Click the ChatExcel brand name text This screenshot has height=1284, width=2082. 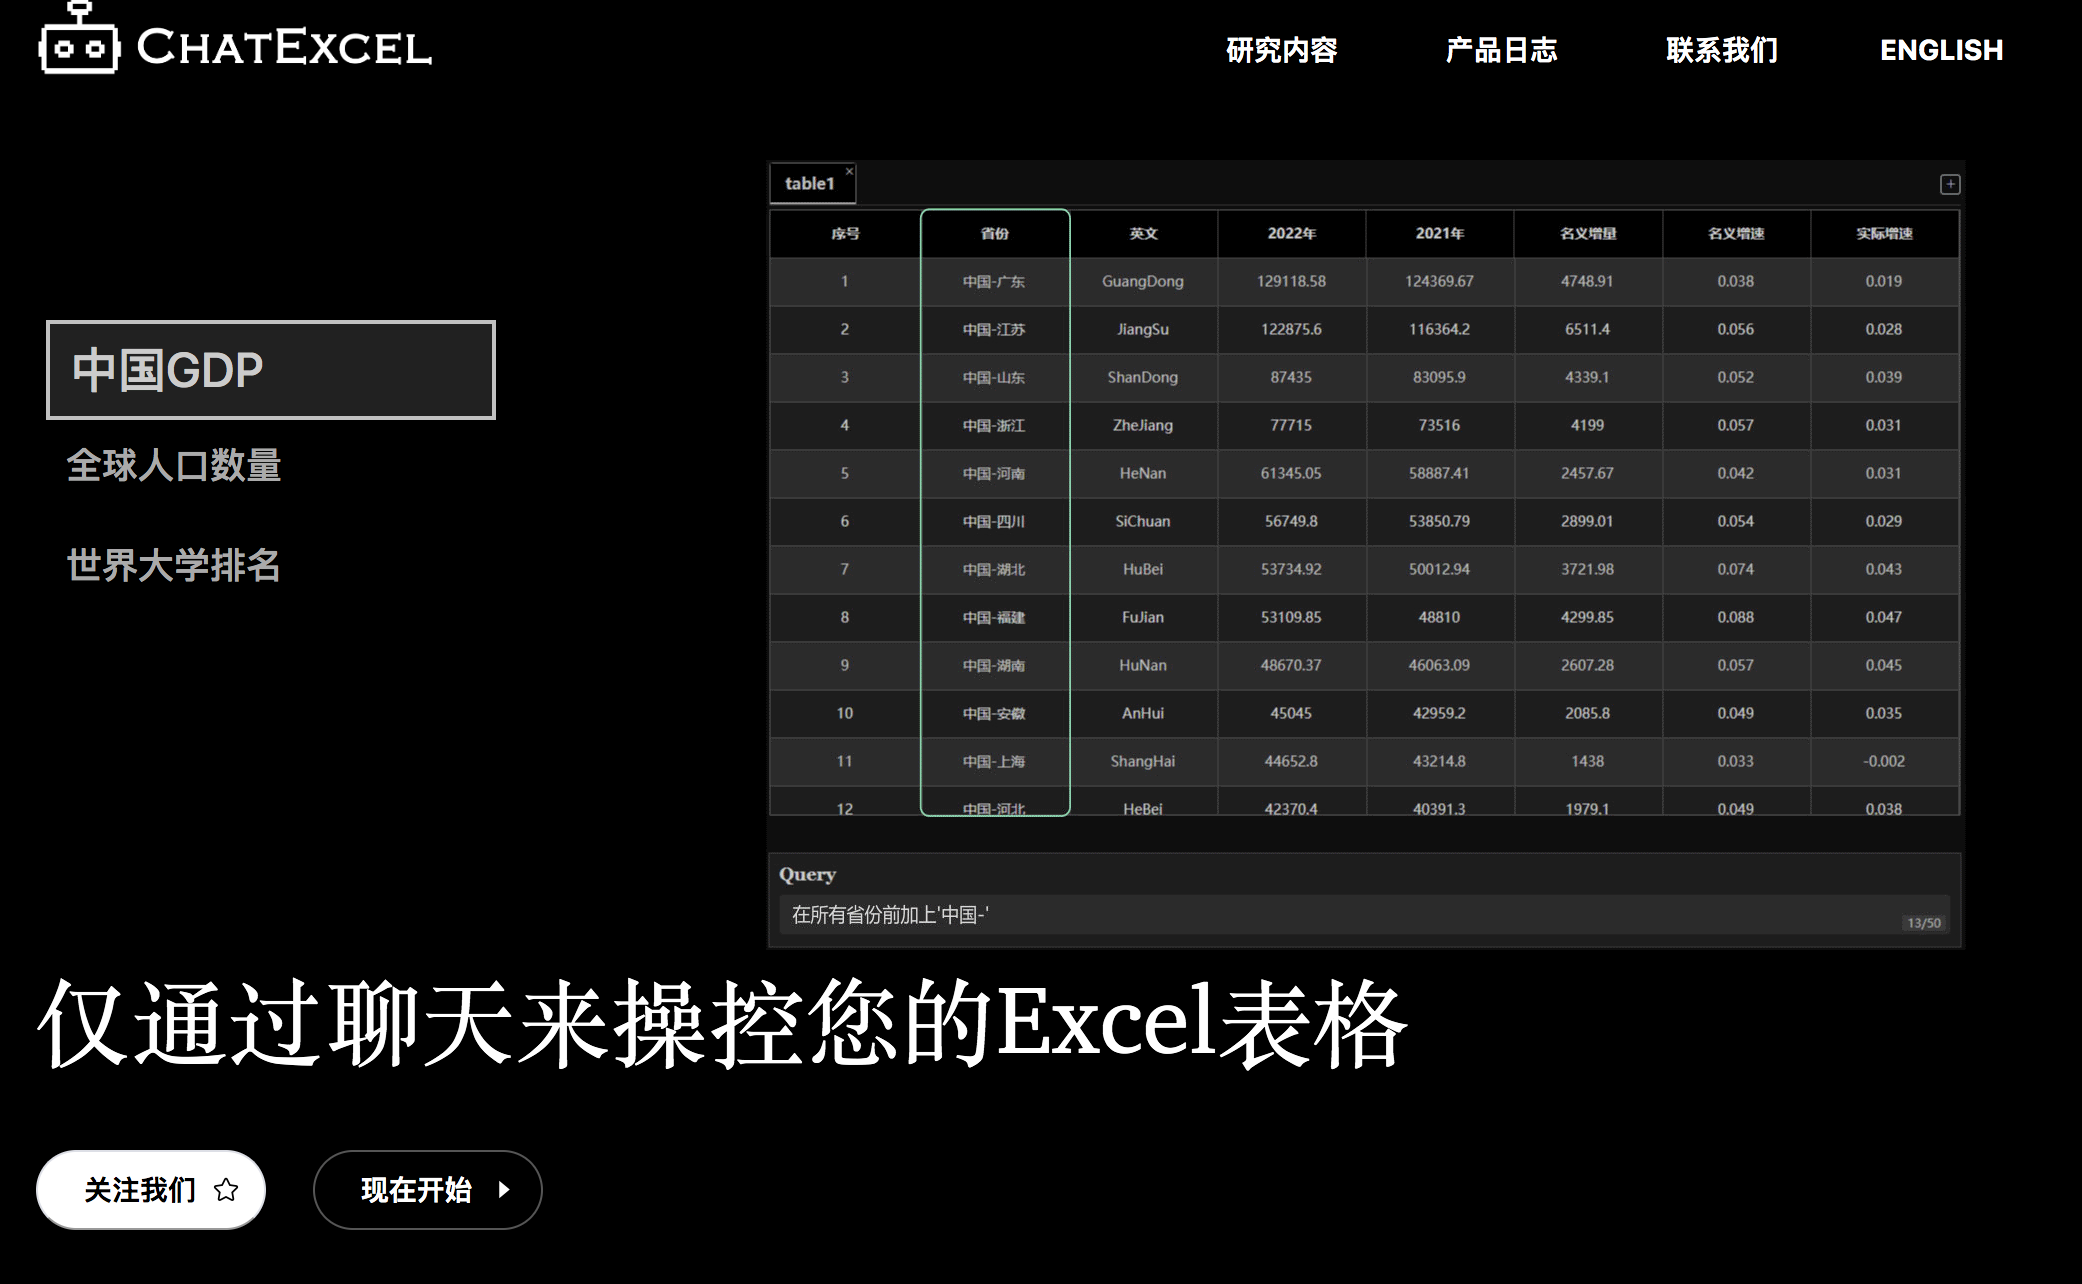click(284, 48)
